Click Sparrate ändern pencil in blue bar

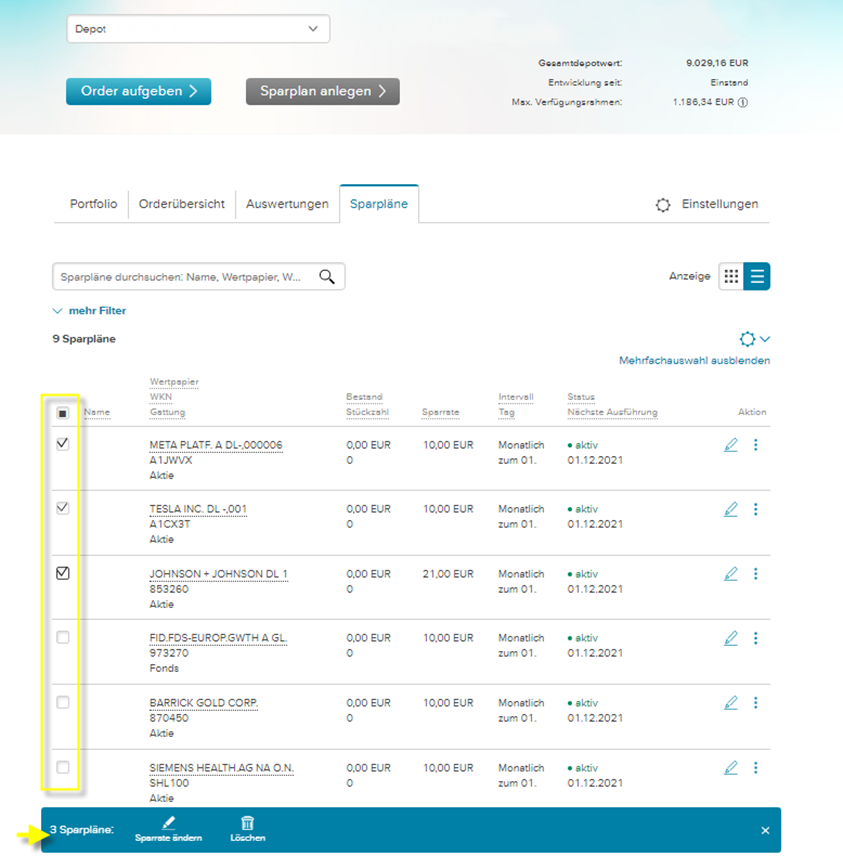168,829
